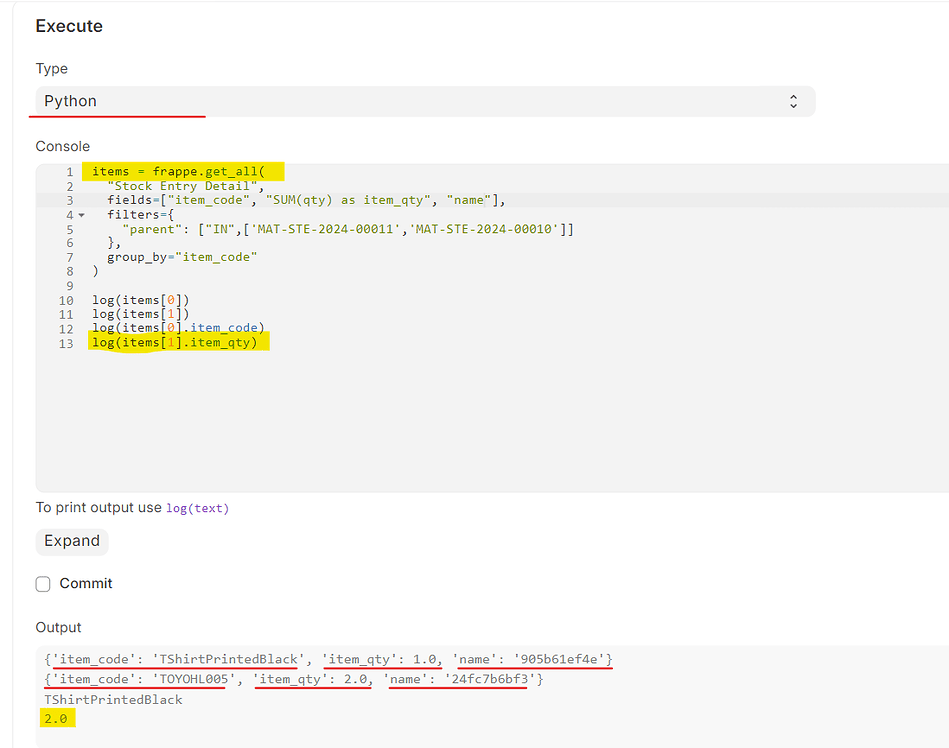Image resolution: width=949 pixels, height=748 pixels.
Task: Click the highlighted 2.0 output value
Action: [56, 718]
